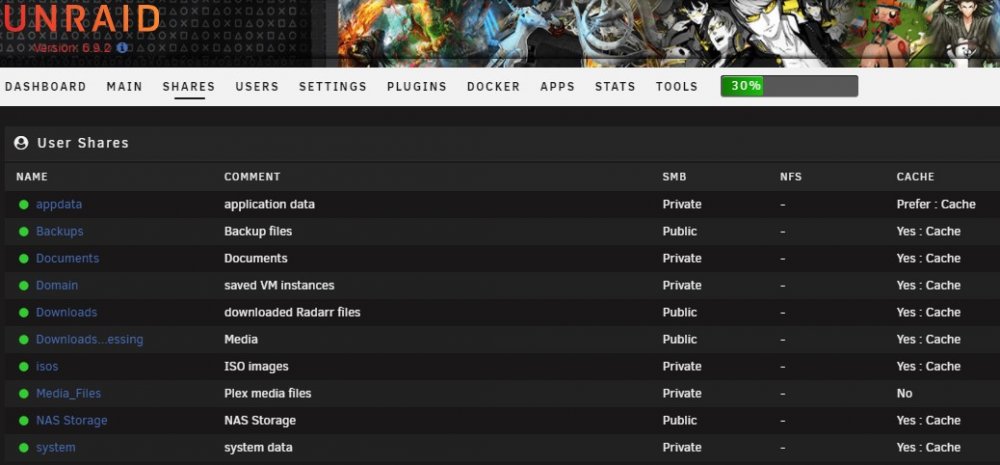The width and height of the screenshot is (1000, 465).
Task: Click the green status dot for Domain
Action: click(24, 286)
